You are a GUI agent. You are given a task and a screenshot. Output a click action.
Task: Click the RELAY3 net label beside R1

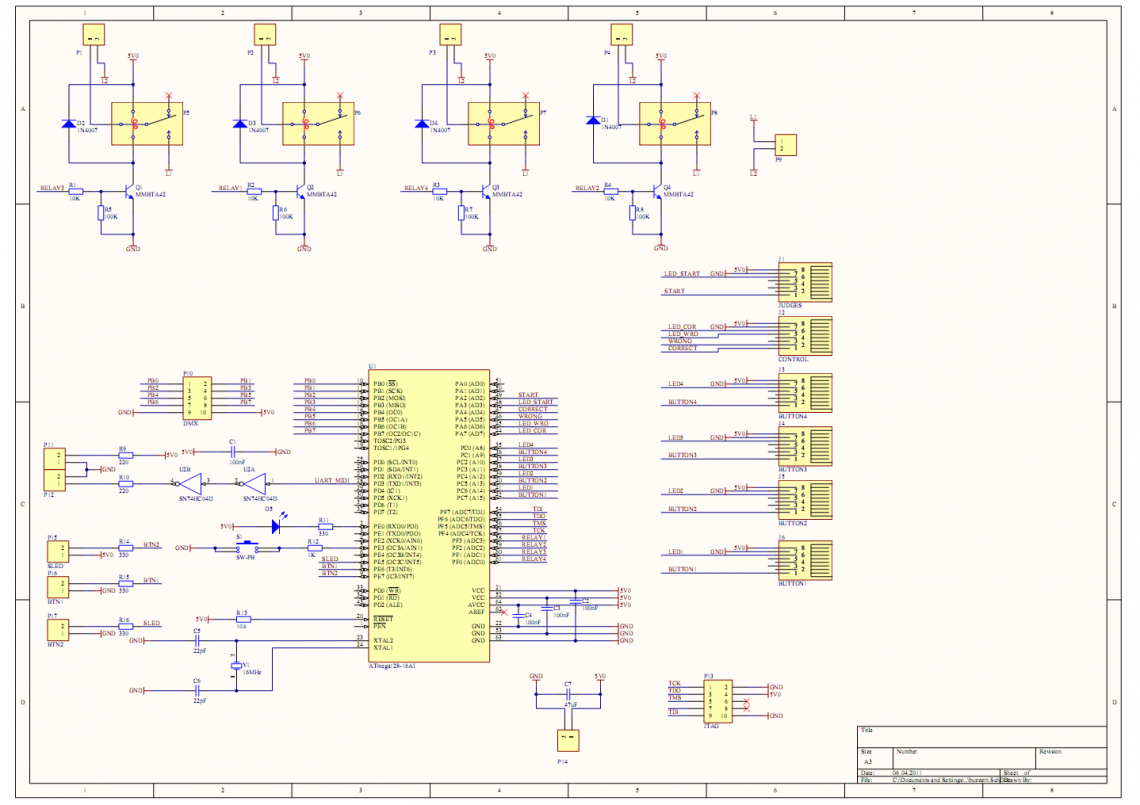(52, 188)
